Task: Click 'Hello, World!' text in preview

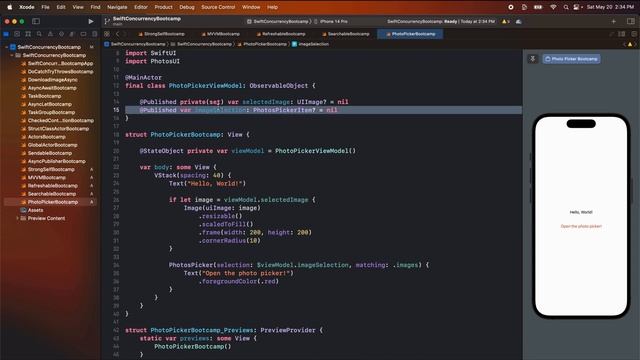Action: pos(581,212)
